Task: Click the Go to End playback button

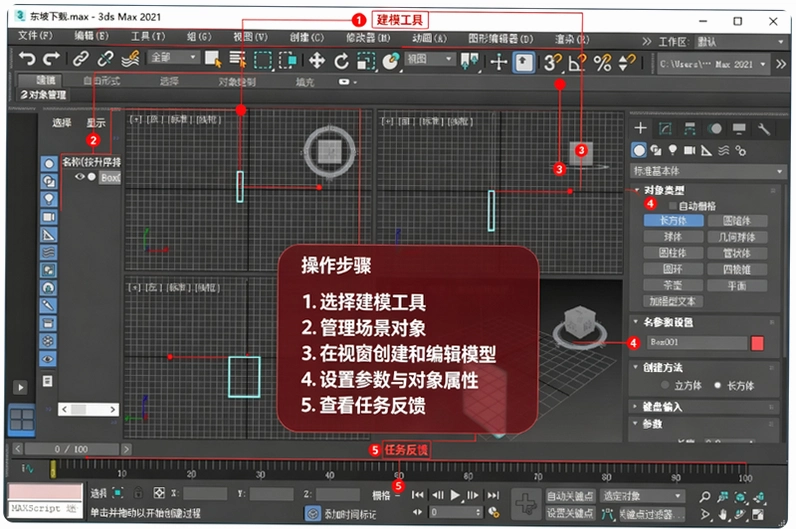Action: [493, 495]
